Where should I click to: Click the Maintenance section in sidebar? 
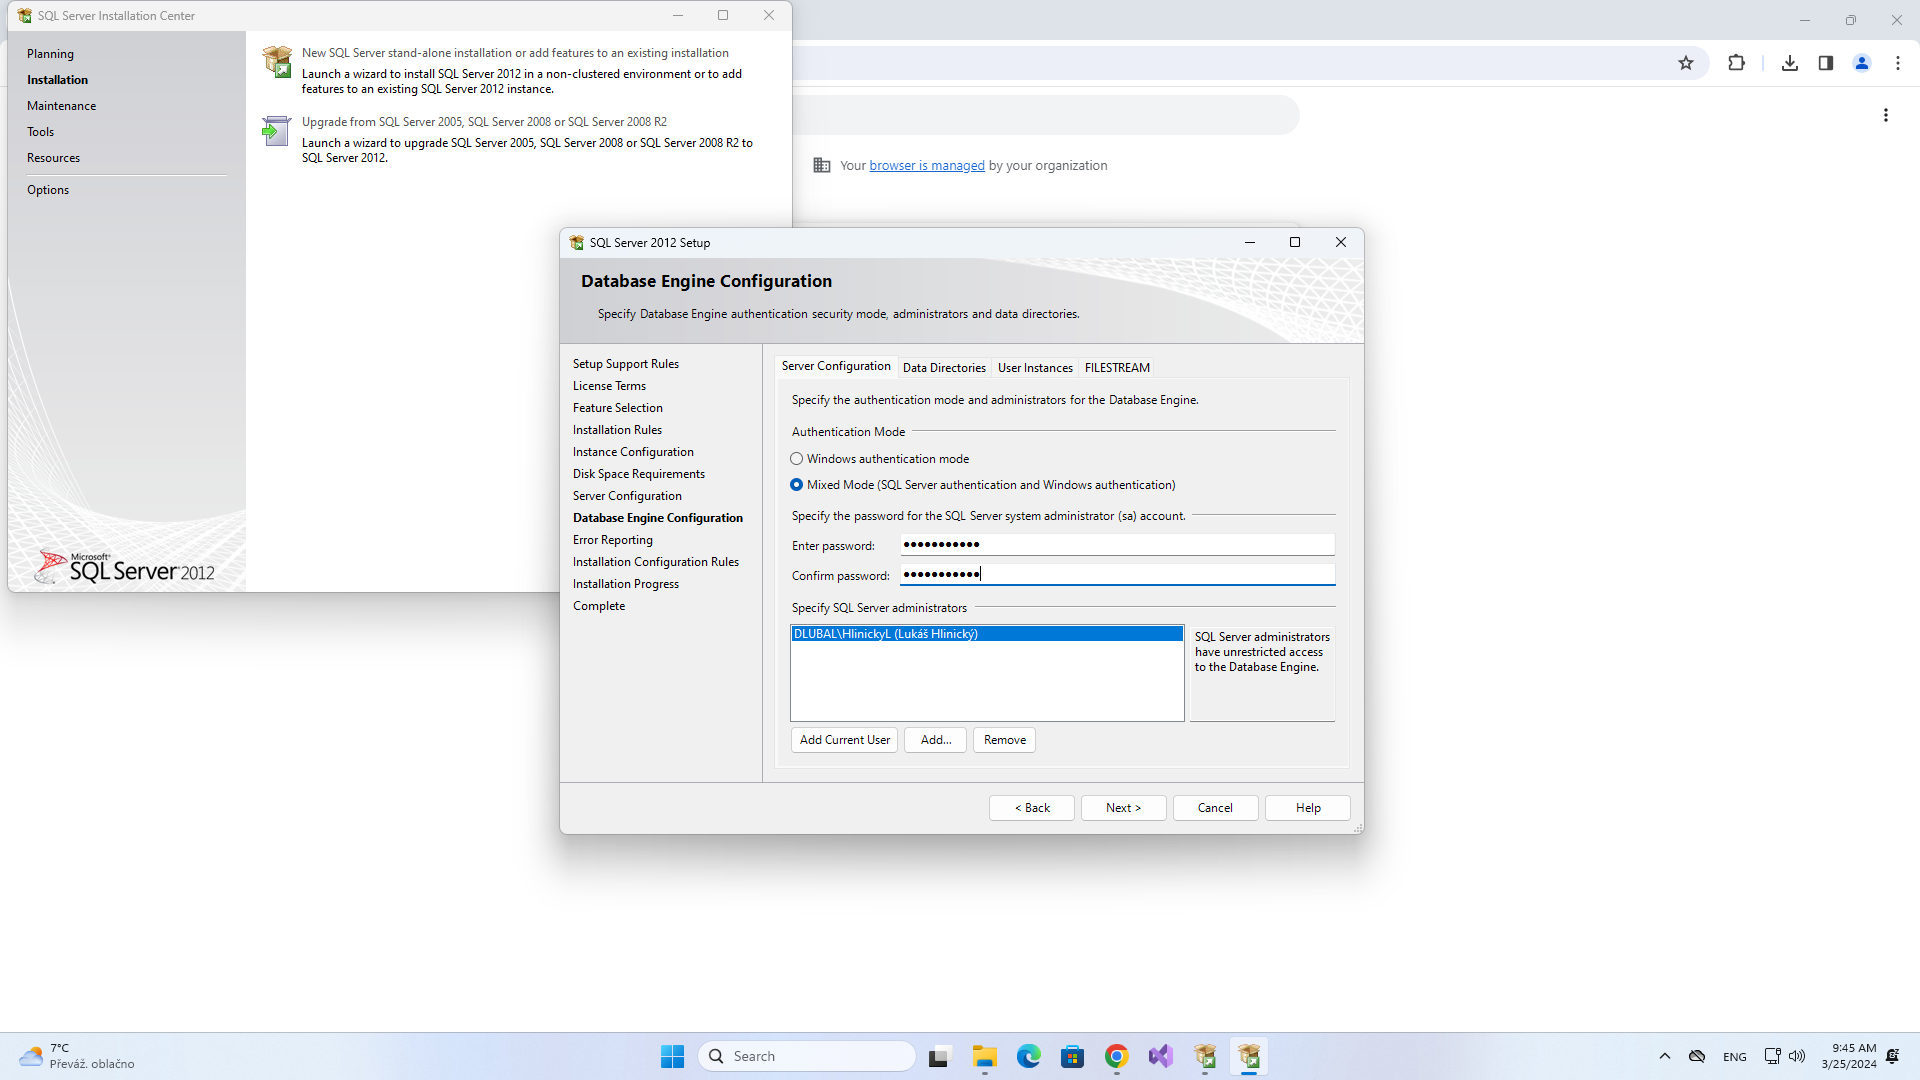click(x=63, y=105)
